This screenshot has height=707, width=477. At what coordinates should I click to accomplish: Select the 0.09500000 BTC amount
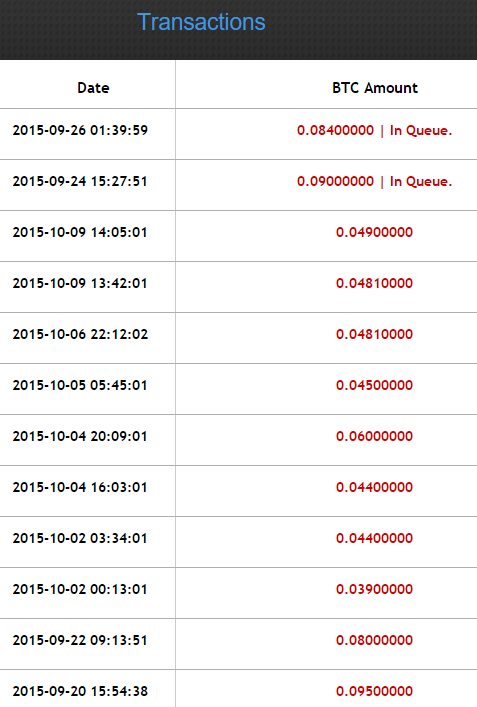click(374, 691)
